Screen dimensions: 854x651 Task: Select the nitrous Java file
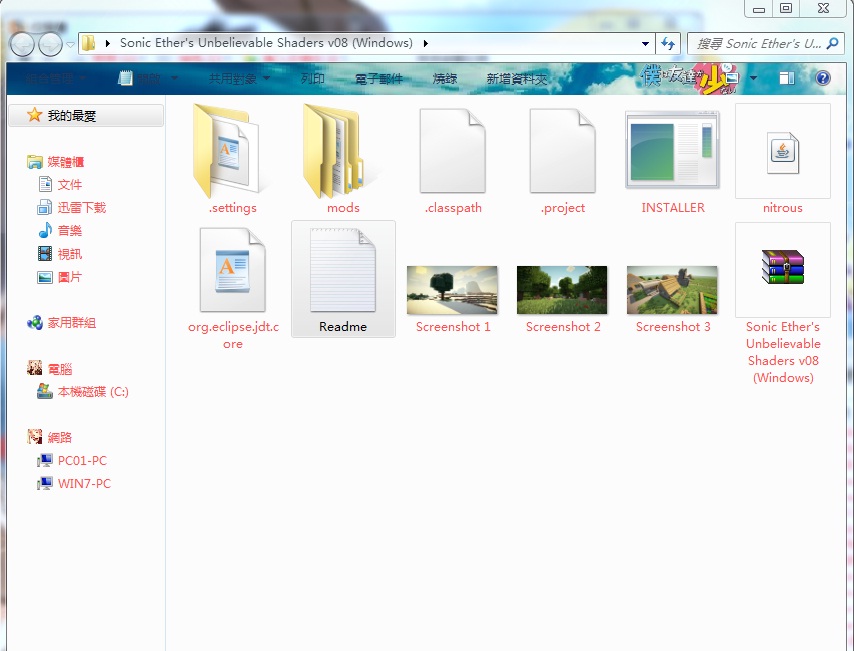782,152
